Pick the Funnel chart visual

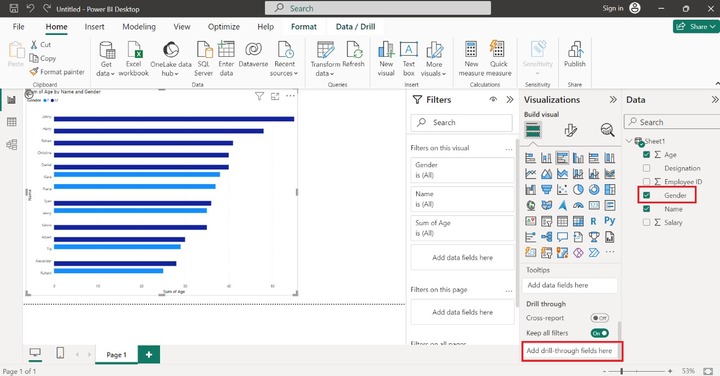tap(546, 190)
